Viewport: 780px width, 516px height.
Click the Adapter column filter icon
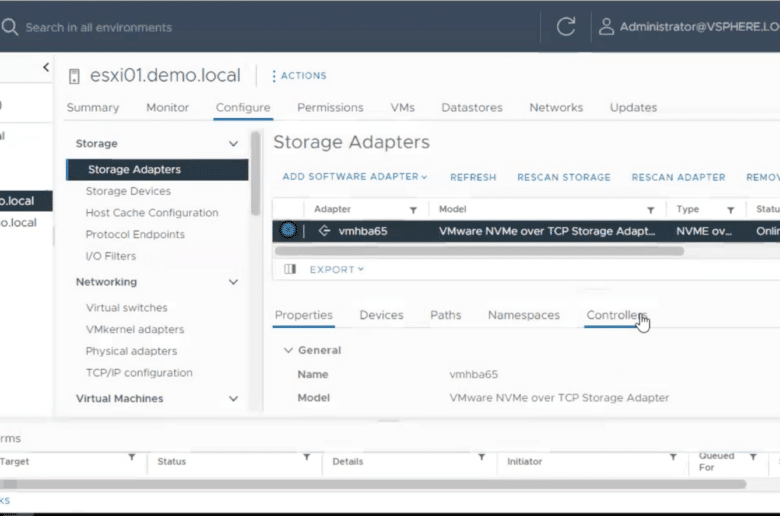[x=413, y=210]
